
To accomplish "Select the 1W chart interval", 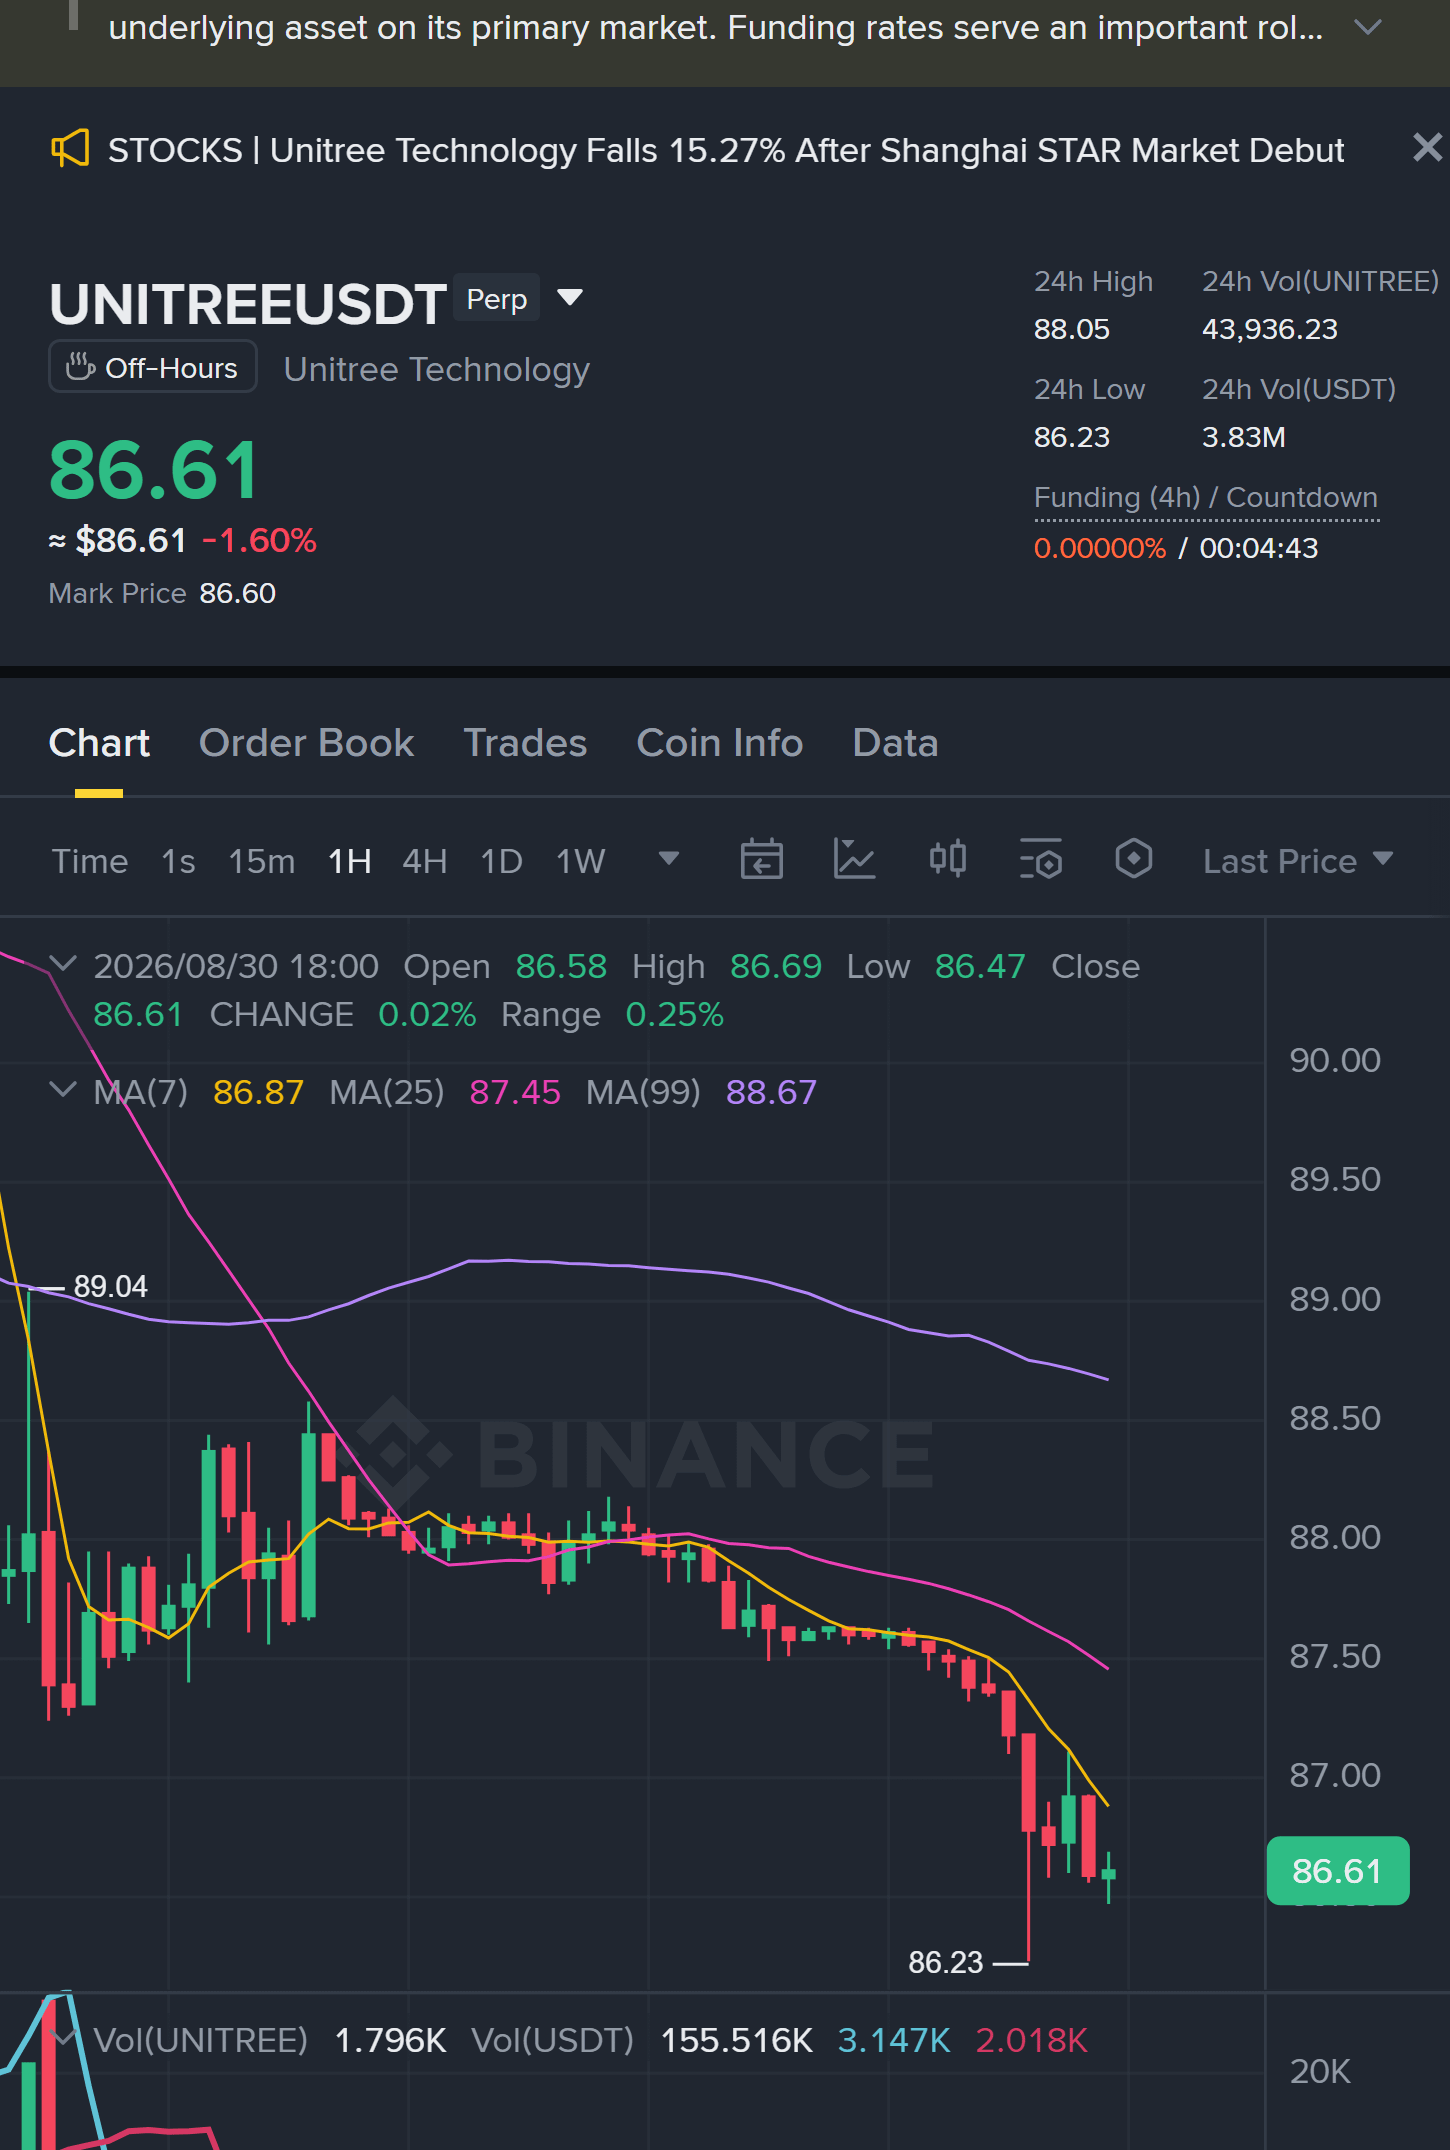I will point(581,861).
